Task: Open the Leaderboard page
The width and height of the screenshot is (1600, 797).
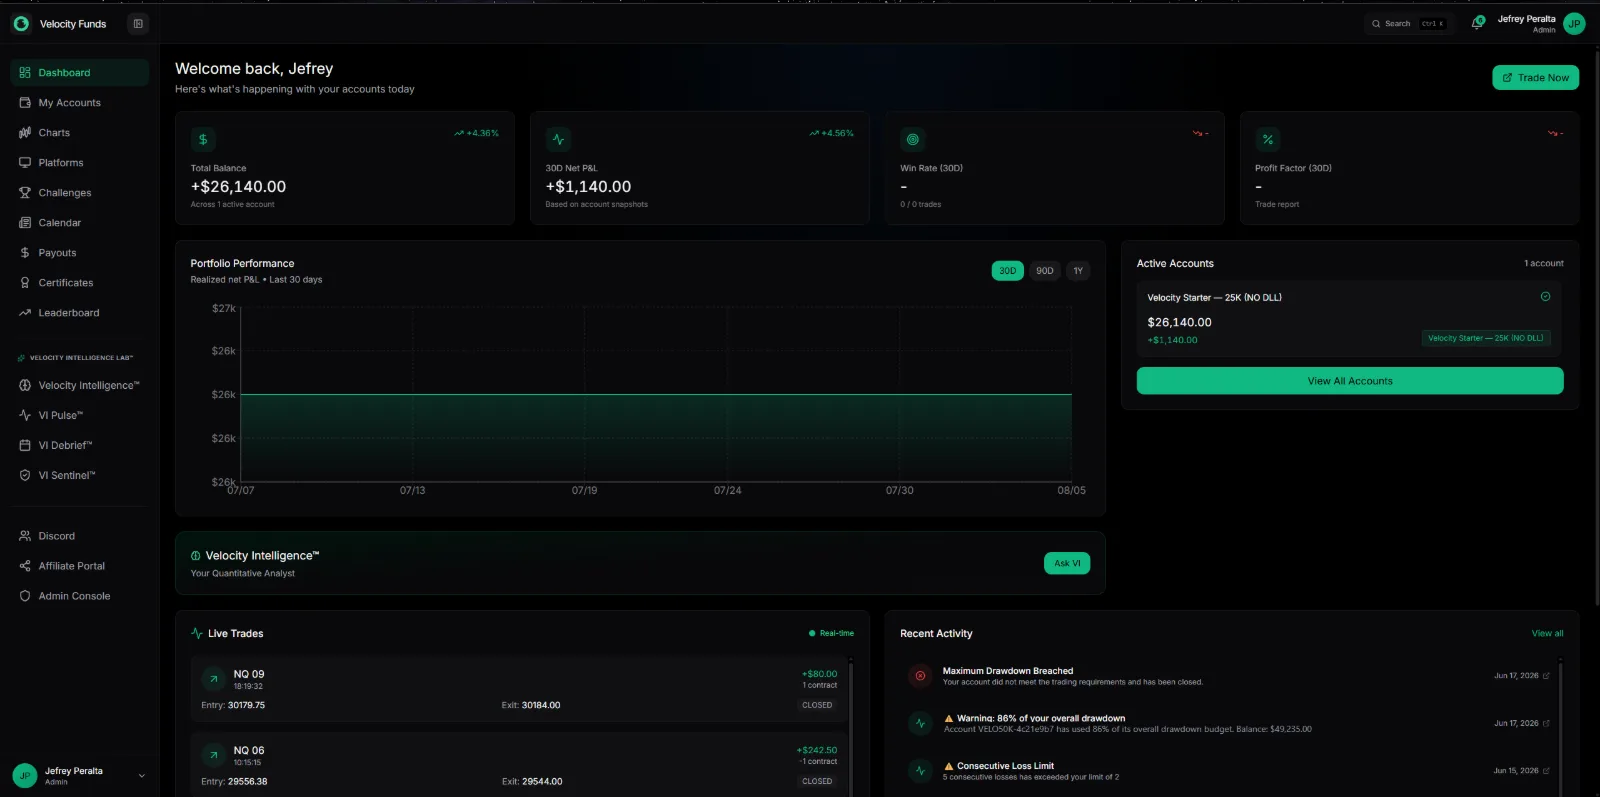Action: (x=79, y=313)
